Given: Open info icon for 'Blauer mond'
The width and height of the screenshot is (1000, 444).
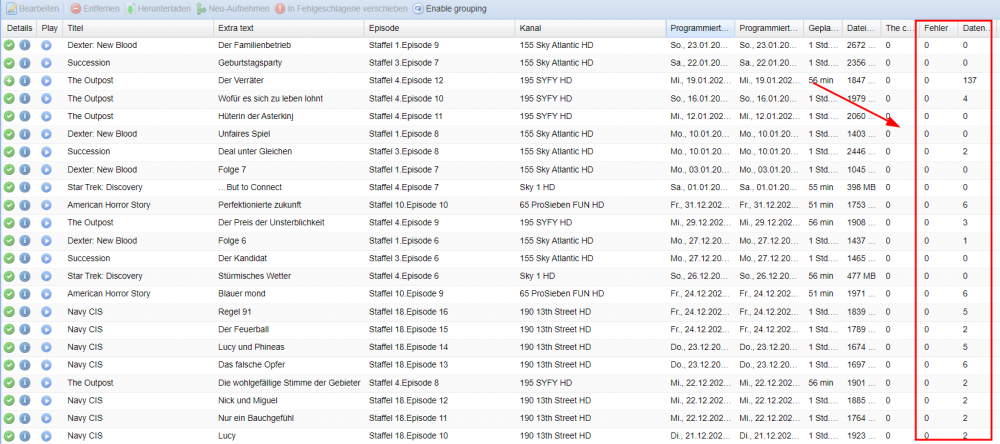Looking at the screenshot, I should tap(25, 294).
